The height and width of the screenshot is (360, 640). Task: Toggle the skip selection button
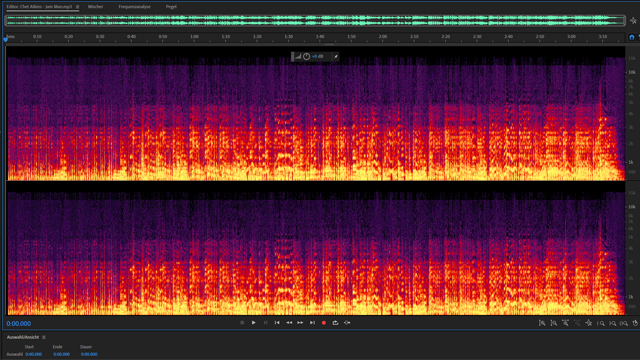coord(347,323)
